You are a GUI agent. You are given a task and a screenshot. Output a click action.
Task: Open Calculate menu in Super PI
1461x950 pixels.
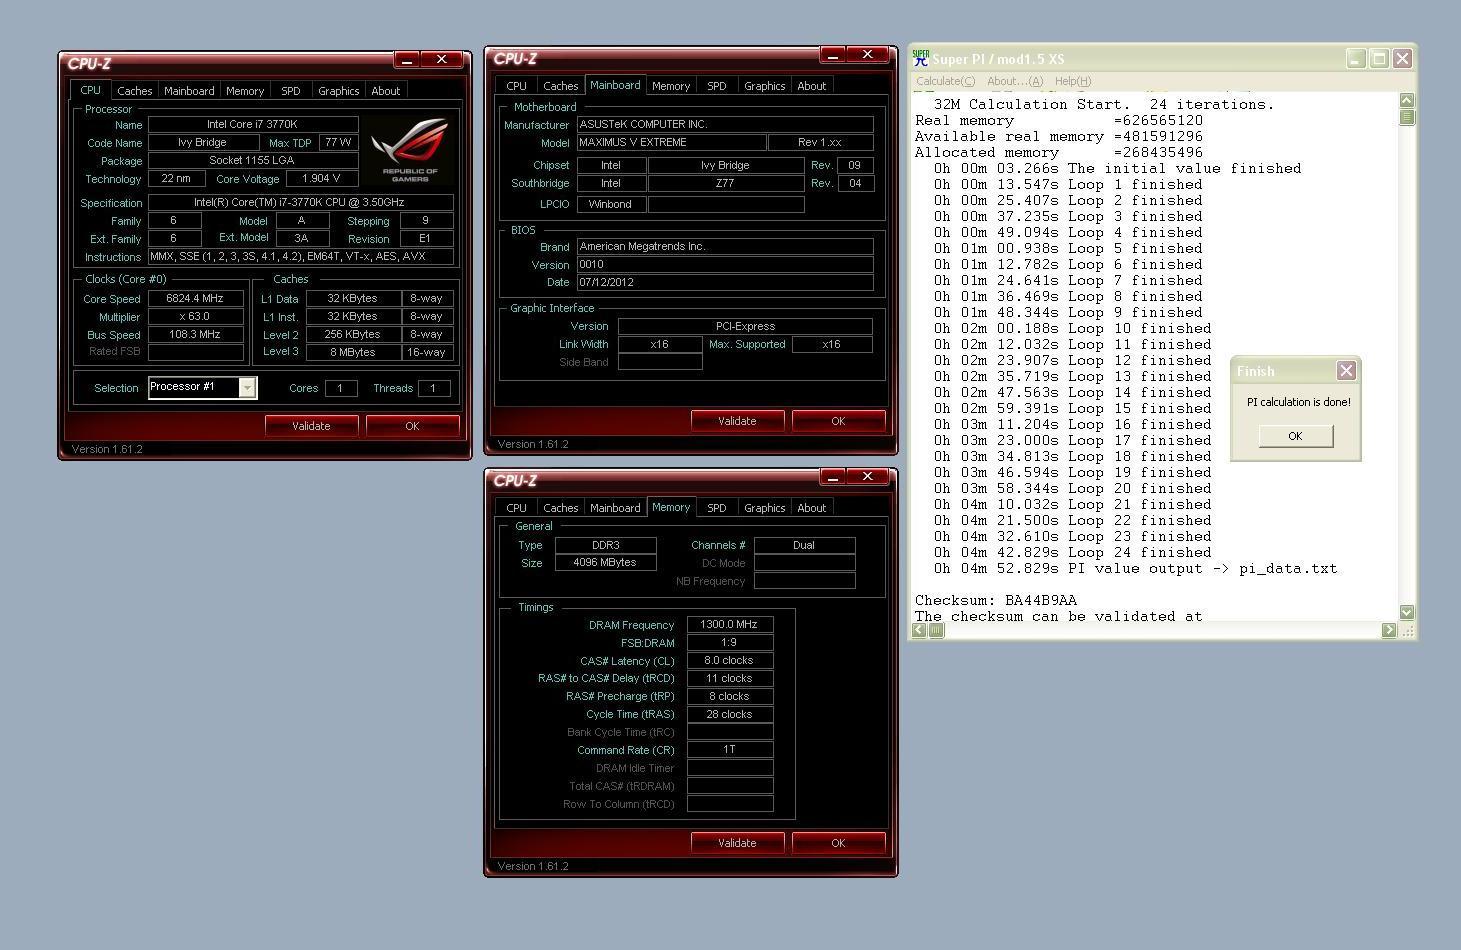tap(945, 81)
